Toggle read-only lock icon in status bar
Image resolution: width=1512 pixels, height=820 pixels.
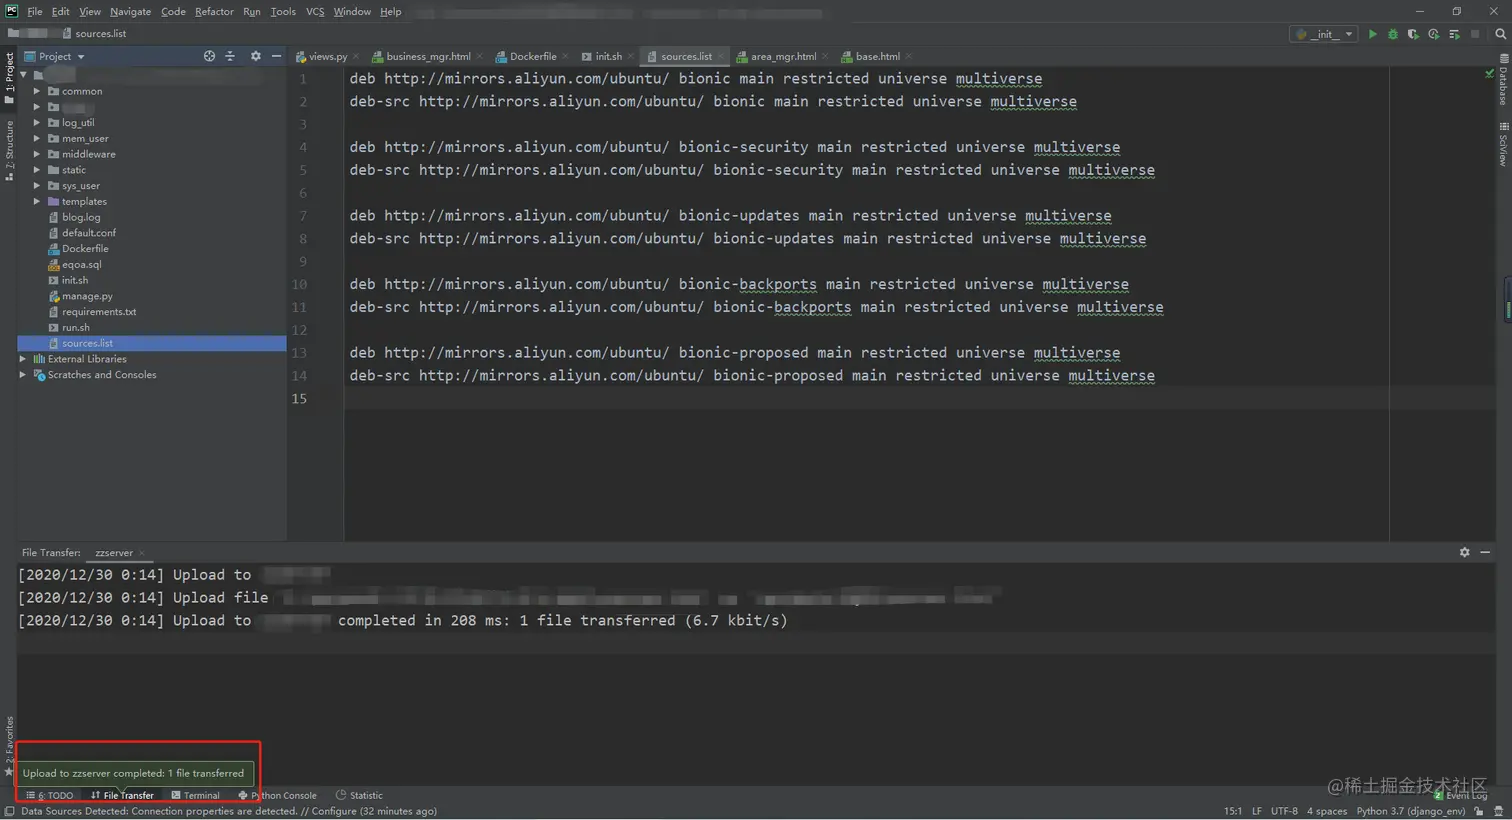tap(1479, 811)
